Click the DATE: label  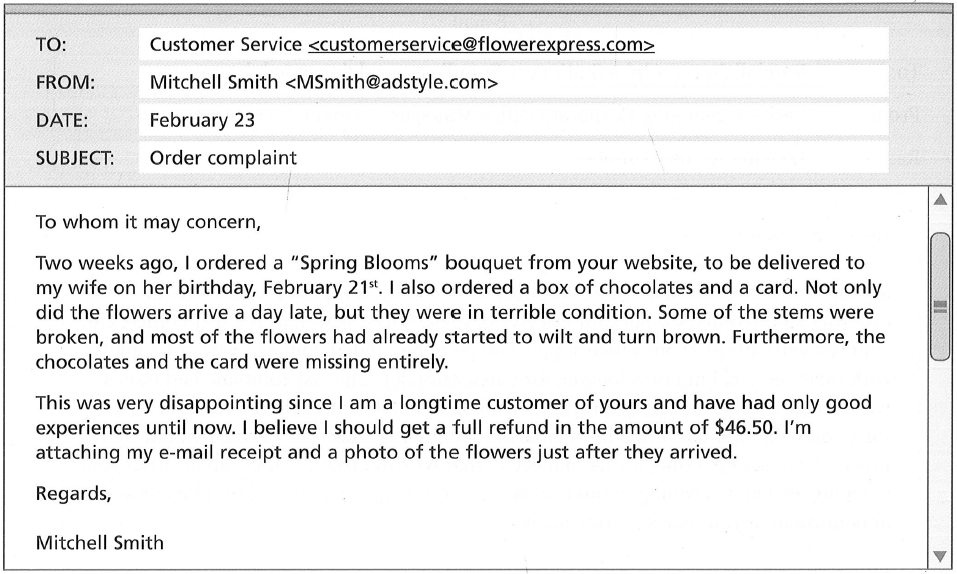click(62, 121)
